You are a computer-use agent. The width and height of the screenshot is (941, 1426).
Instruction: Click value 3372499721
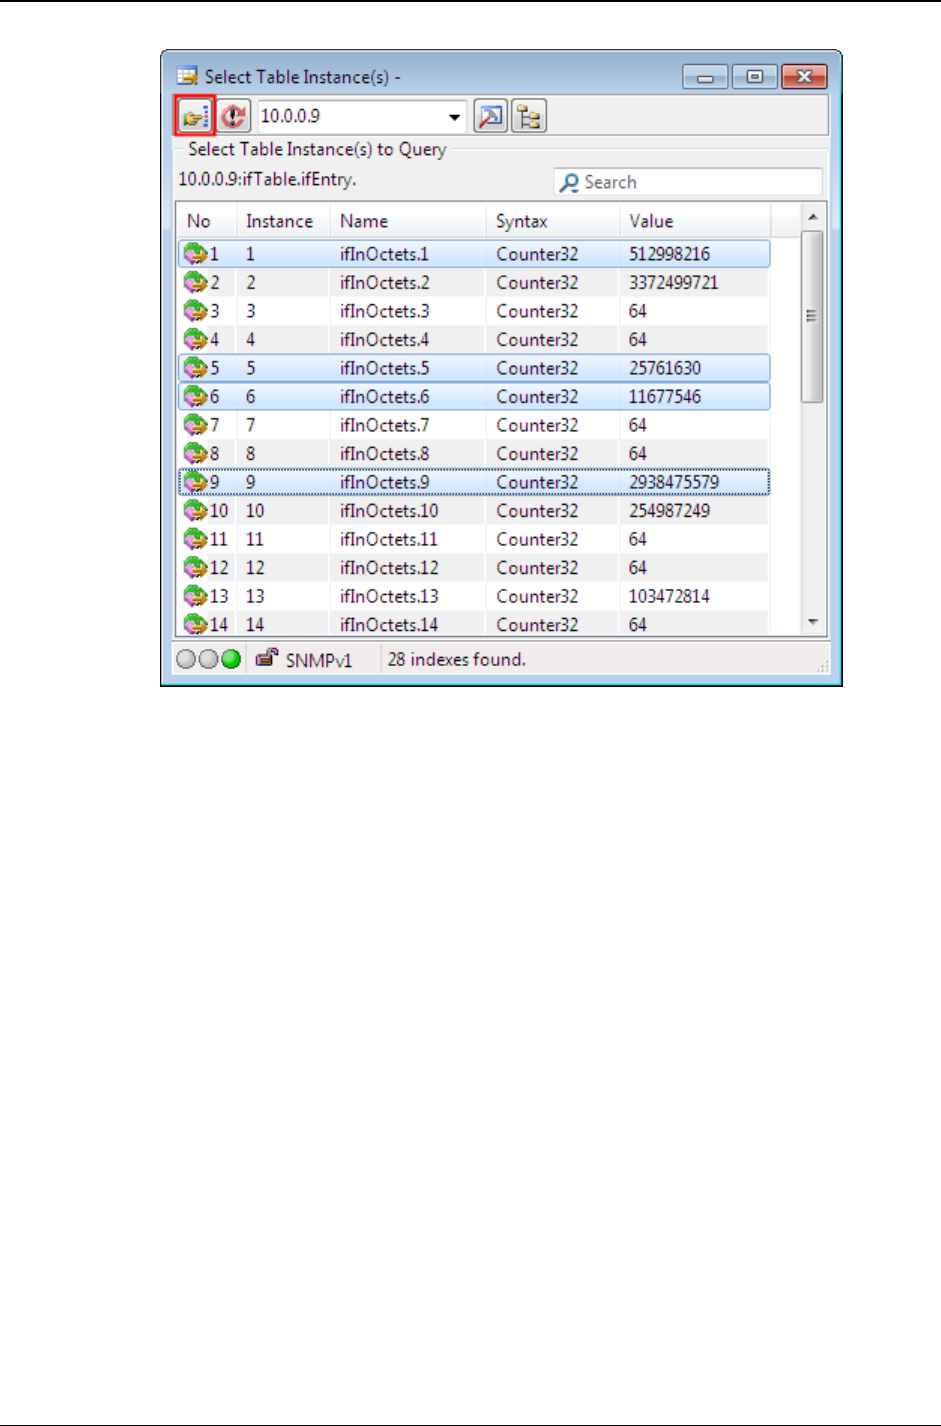[x=673, y=283]
